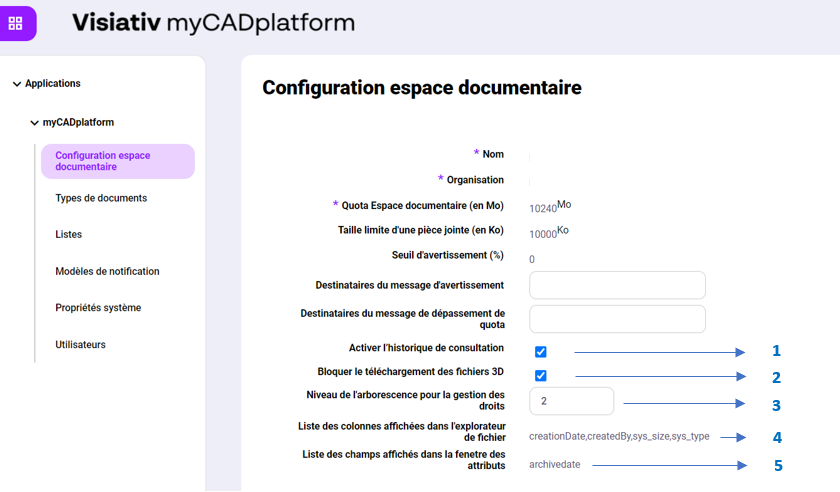Click the 10240 quota value
Image resolution: width=840 pixels, height=492 pixels.
click(x=543, y=209)
